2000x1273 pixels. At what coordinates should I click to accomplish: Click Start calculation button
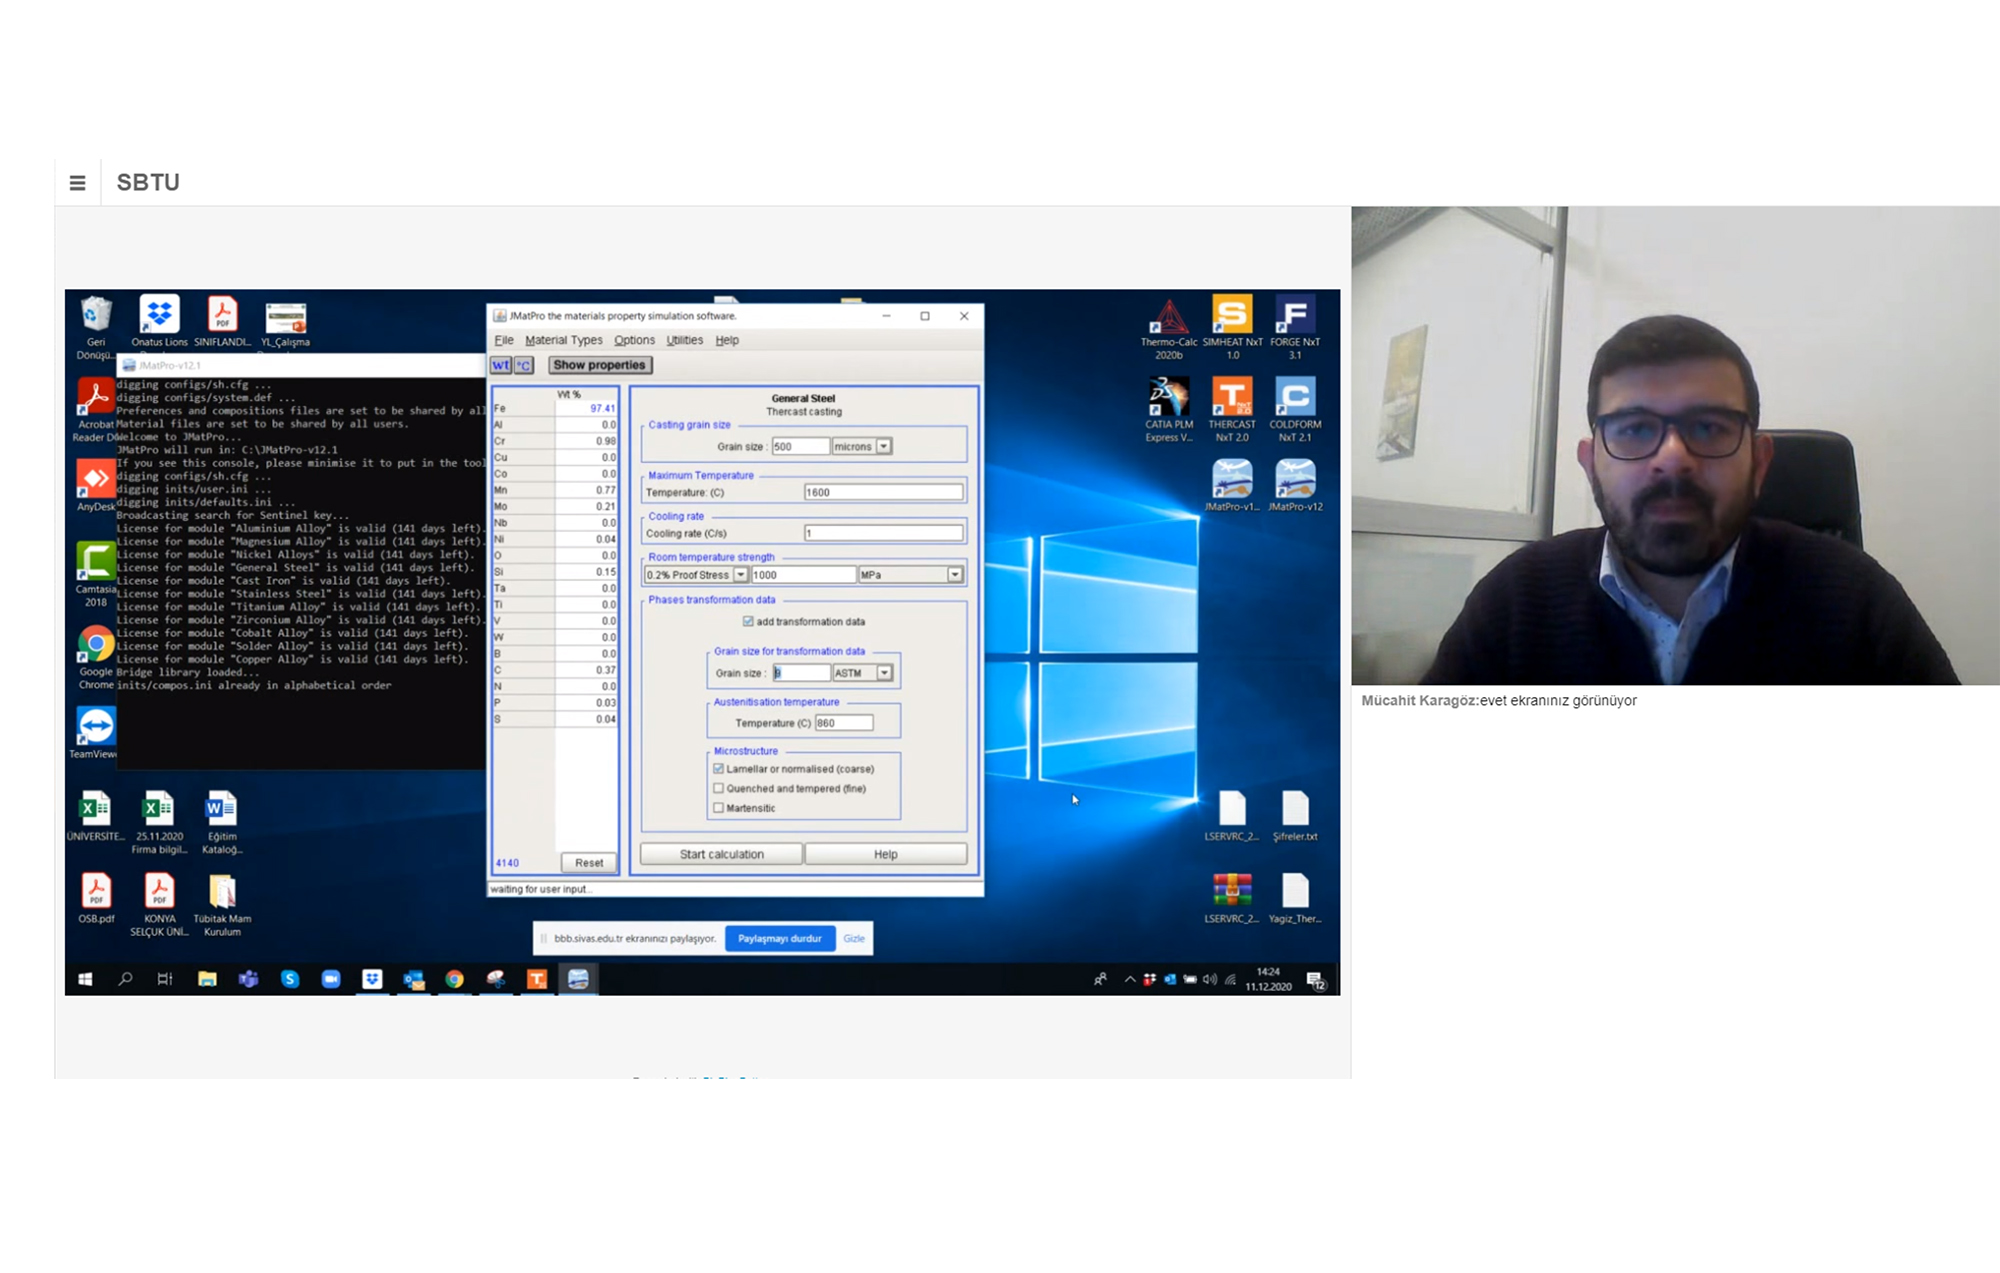721,854
